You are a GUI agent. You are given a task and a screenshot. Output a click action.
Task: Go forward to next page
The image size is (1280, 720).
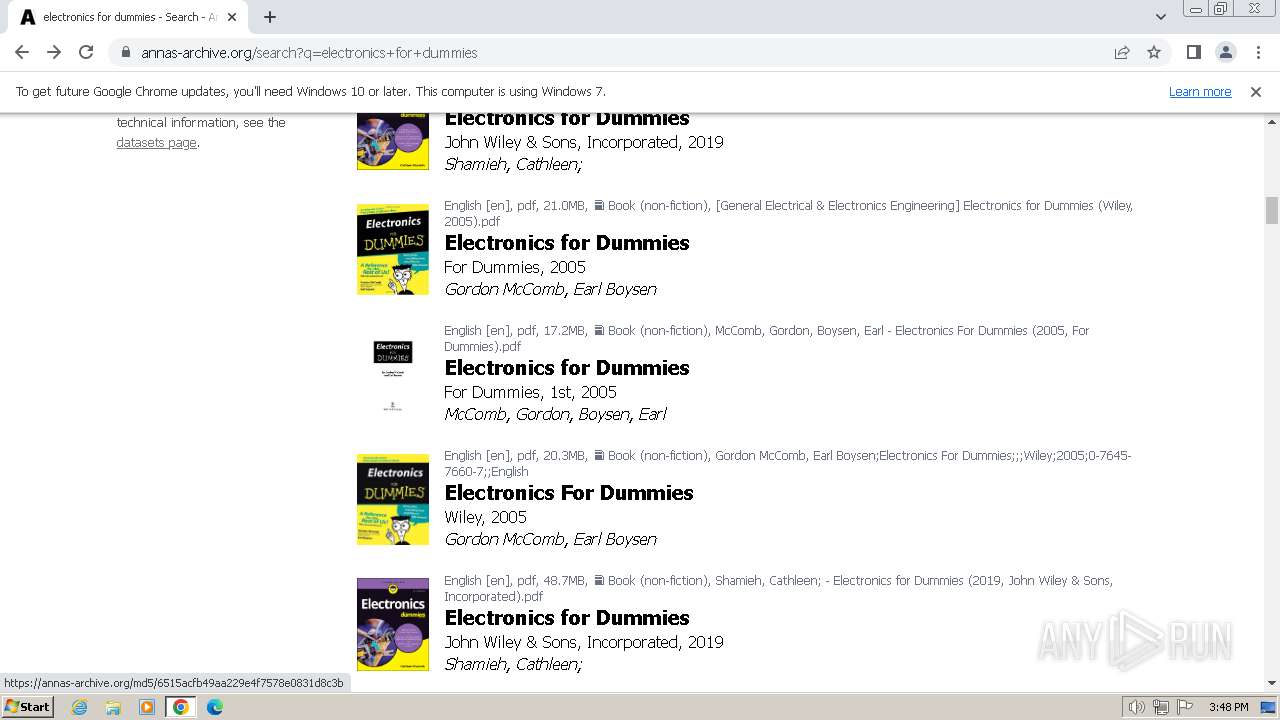pos(54,52)
